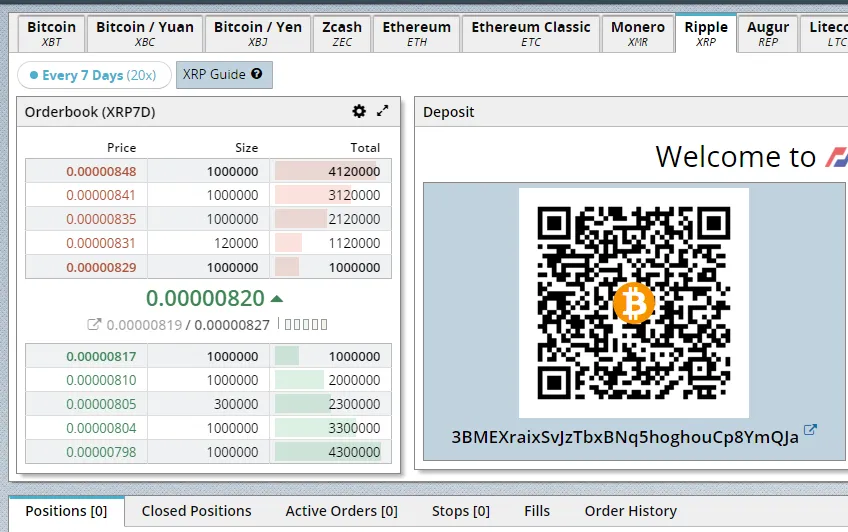Switch to Monero XMR tab

[x=638, y=34]
